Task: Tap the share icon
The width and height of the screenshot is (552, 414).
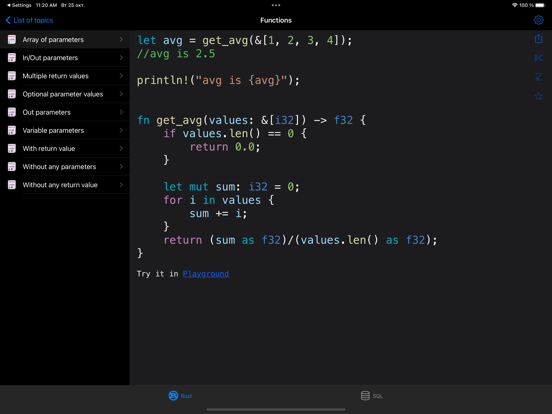Action: (538, 39)
